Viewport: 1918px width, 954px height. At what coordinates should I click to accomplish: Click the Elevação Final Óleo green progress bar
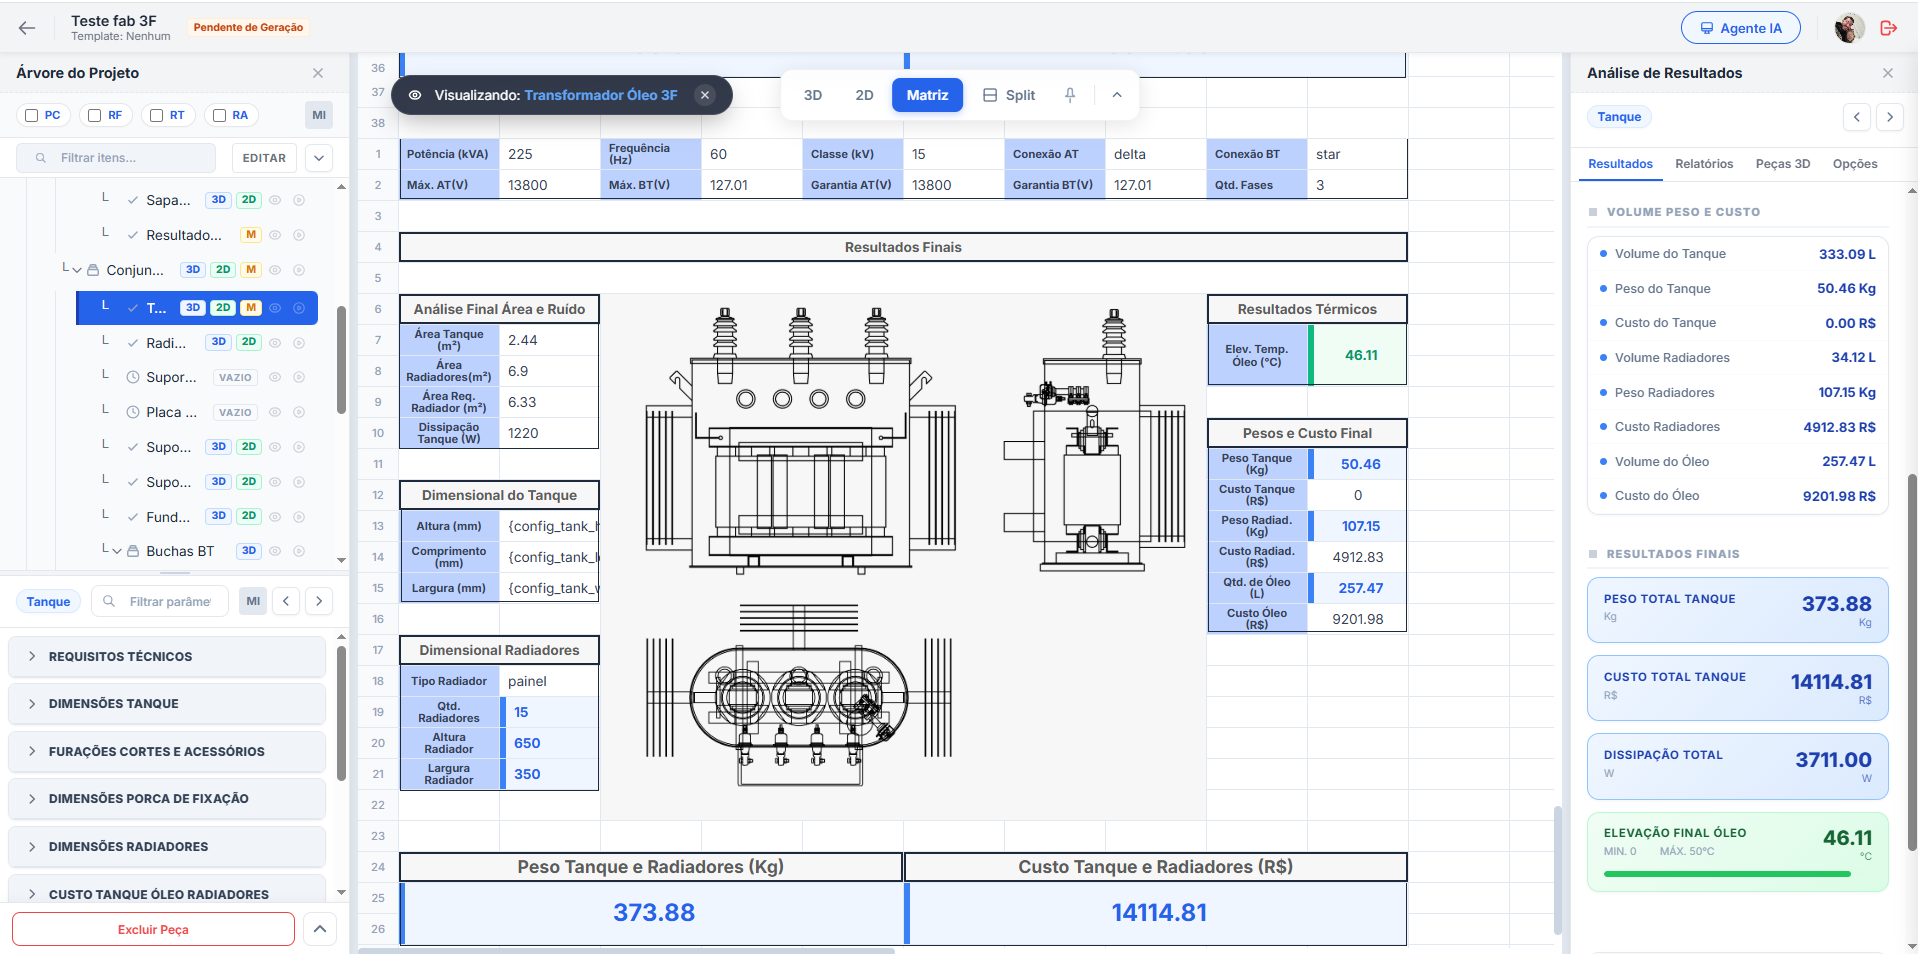pyautogui.click(x=1727, y=874)
